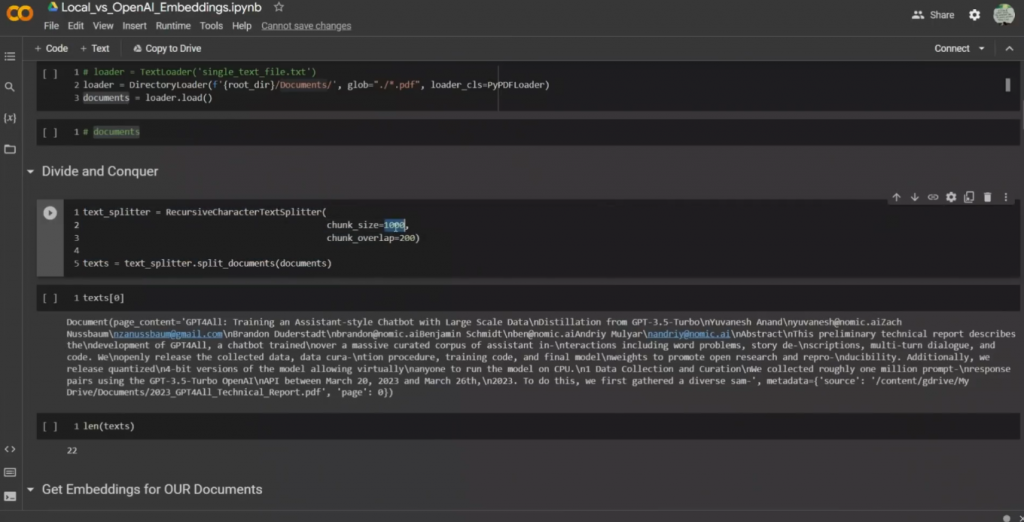The height and width of the screenshot is (522, 1024).
Task: Open the Insert menu
Action: click(135, 26)
